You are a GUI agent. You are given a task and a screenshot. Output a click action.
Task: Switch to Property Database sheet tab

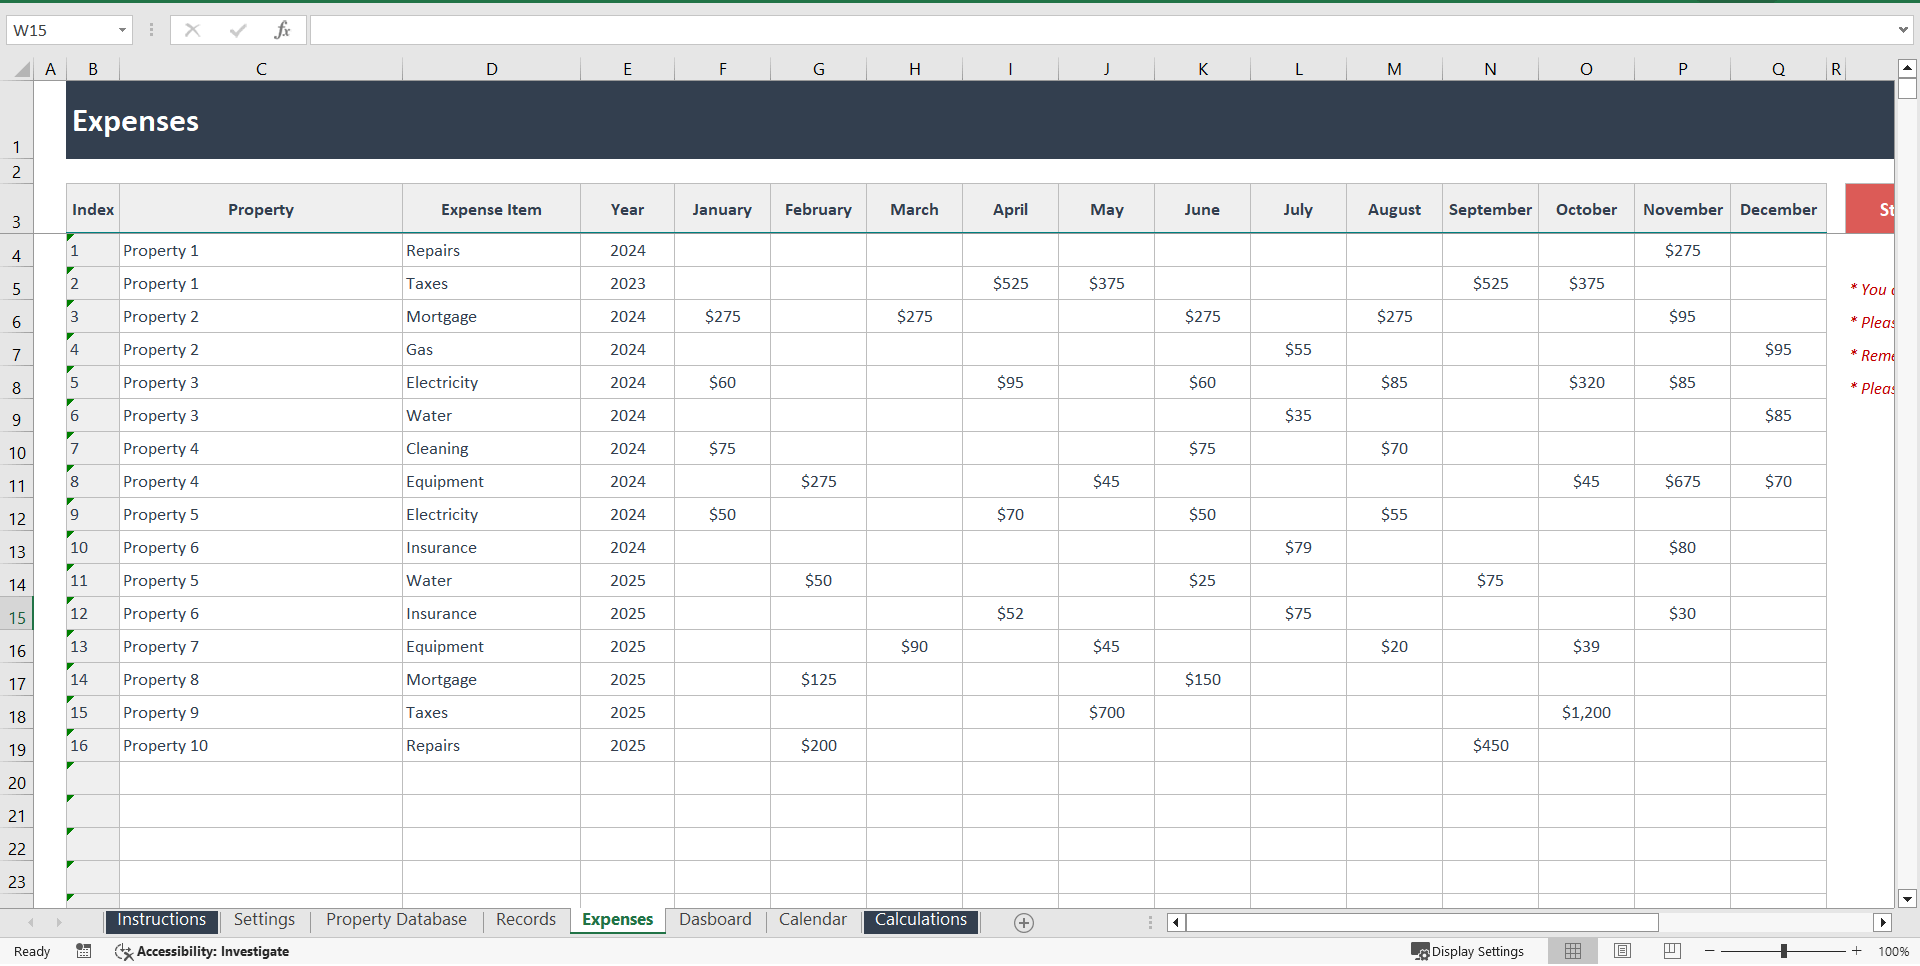396,920
